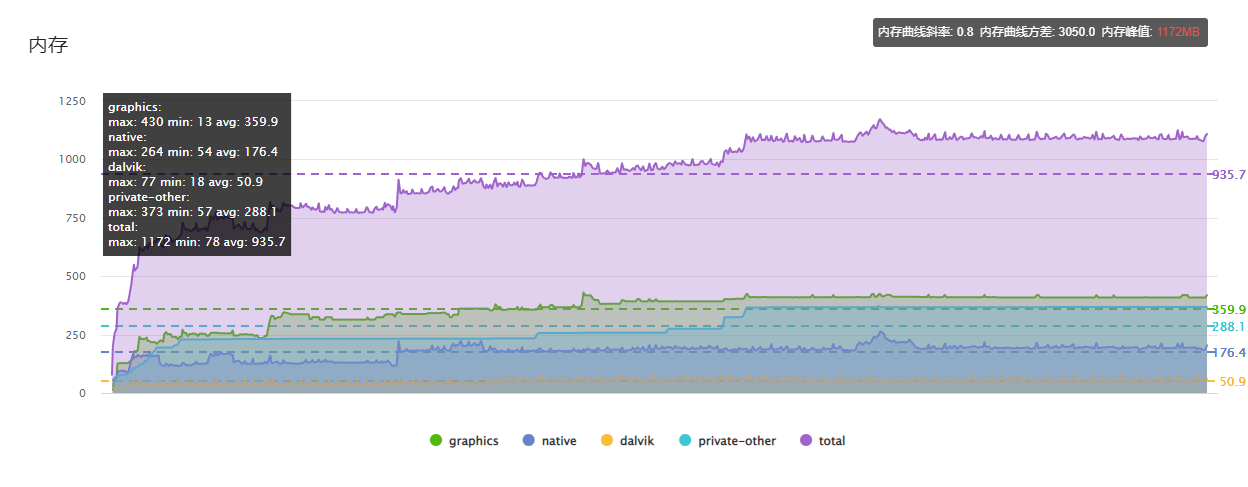
Task: Click the 359.9 graphics average line label
Action: [x=1228, y=310]
